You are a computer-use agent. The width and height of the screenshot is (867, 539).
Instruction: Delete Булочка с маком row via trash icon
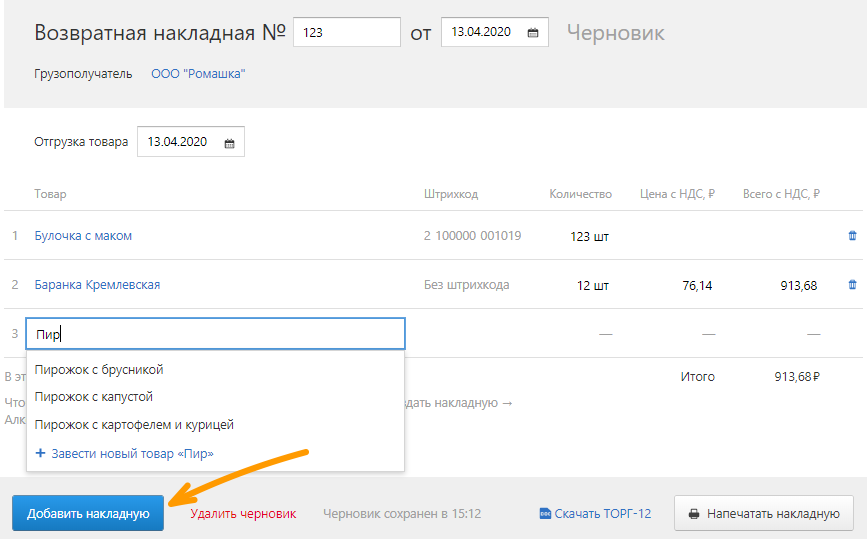coord(852,236)
